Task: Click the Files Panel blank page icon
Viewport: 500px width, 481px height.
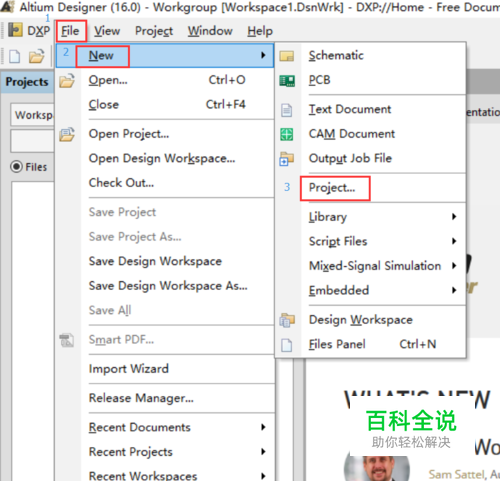Action: 287,345
